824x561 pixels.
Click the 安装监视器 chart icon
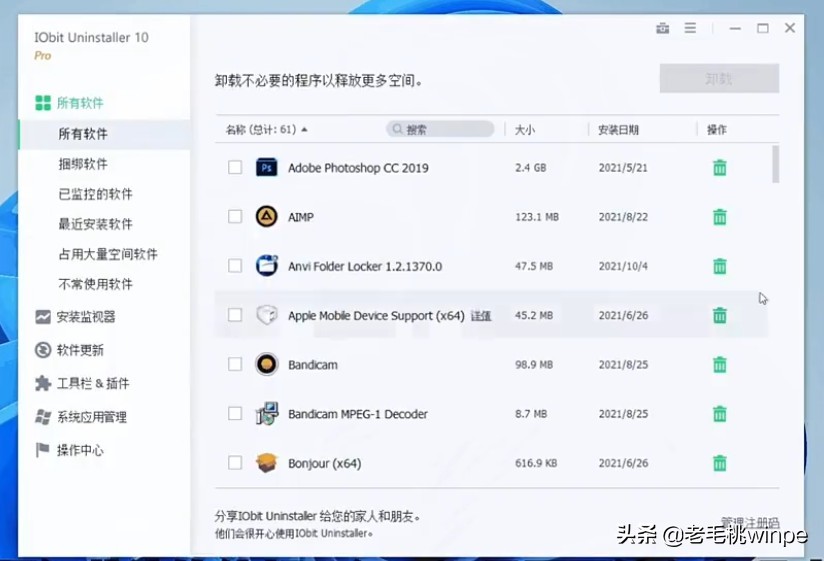coord(43,317)
